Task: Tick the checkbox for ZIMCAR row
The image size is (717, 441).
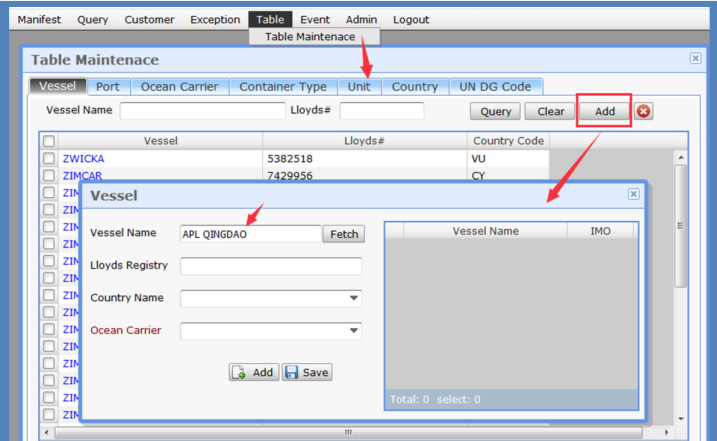Action: coord(49,176)
